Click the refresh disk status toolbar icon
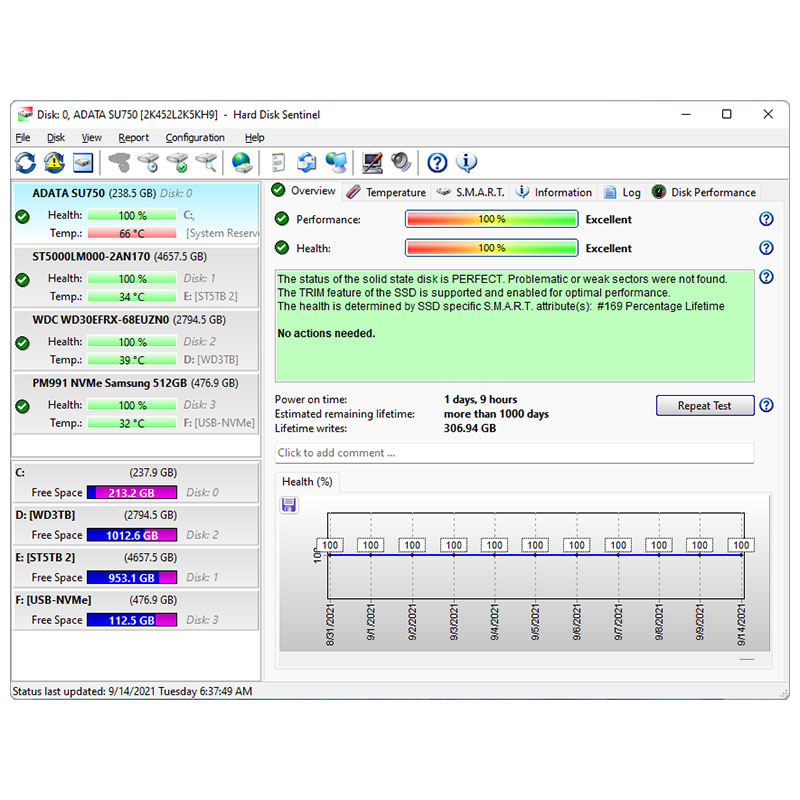 pos(26,163)
